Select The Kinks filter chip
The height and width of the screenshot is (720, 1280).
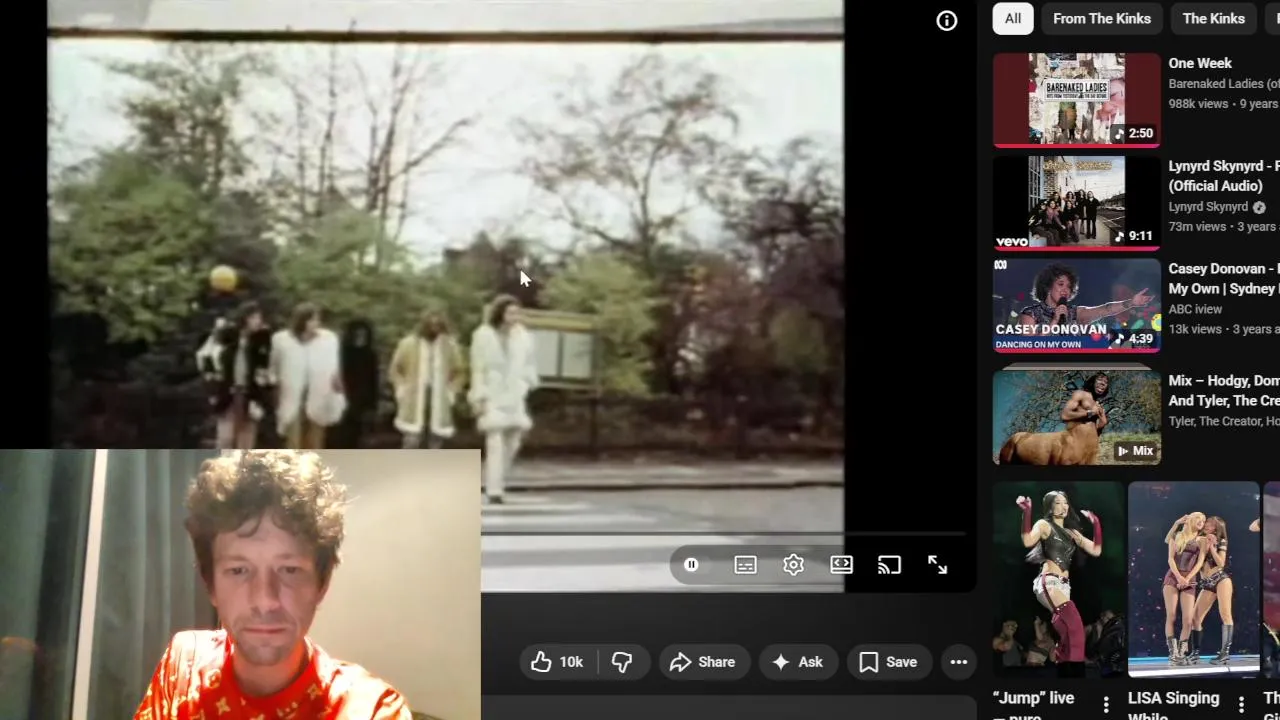tap(1213, 18)
